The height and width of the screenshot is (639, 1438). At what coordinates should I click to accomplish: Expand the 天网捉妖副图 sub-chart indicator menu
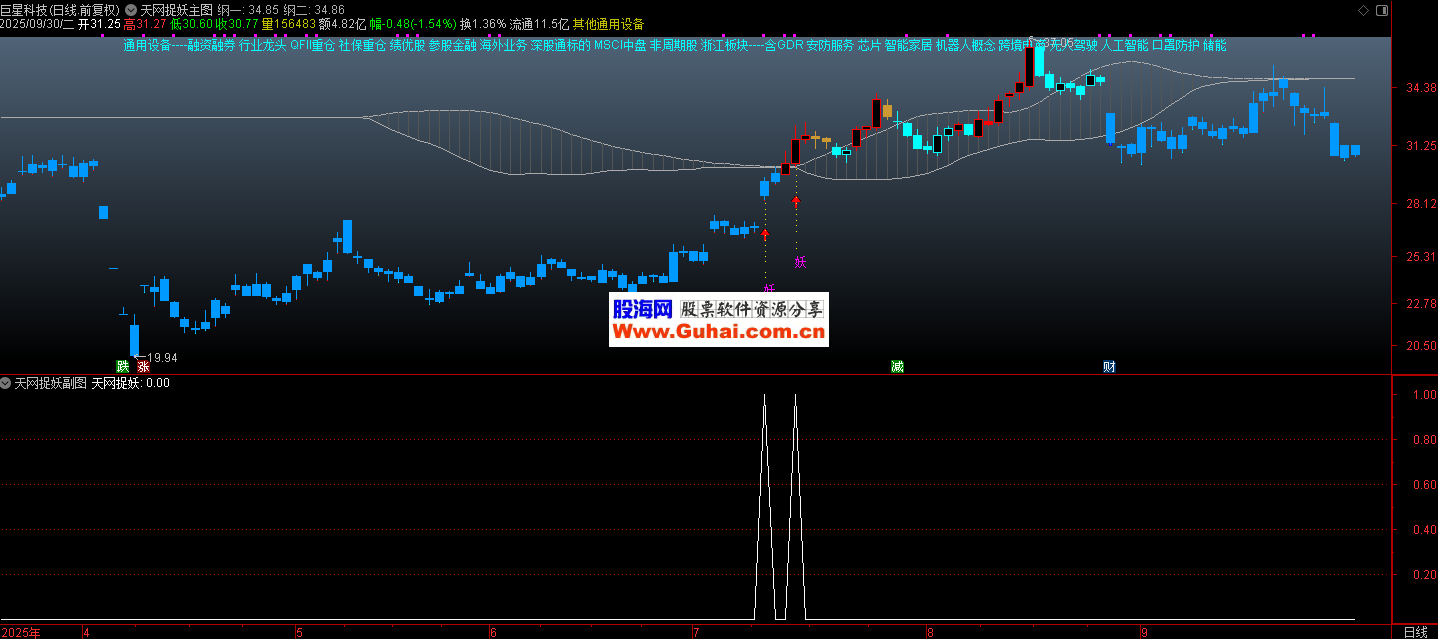pos(6,383)
